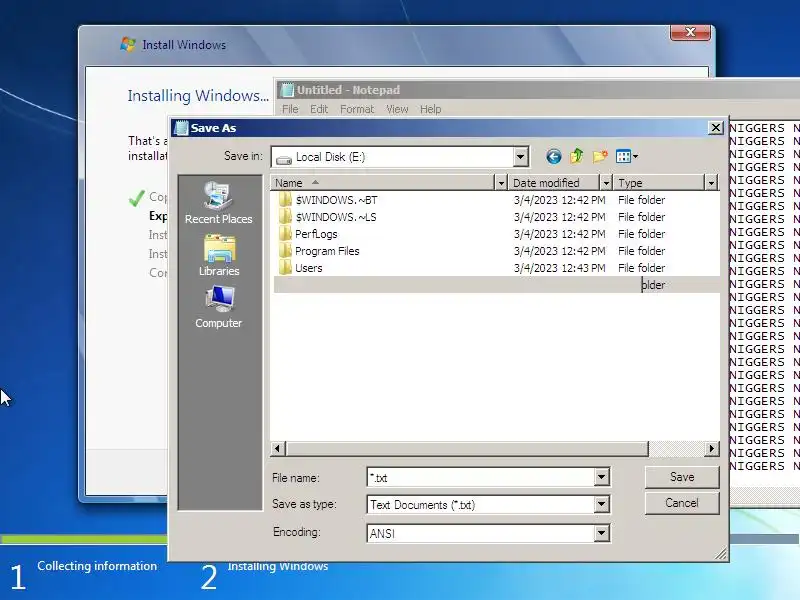Click the Local Disk (E:) drive icon
The width and height of the screenshot is (800, 600).
284,158
